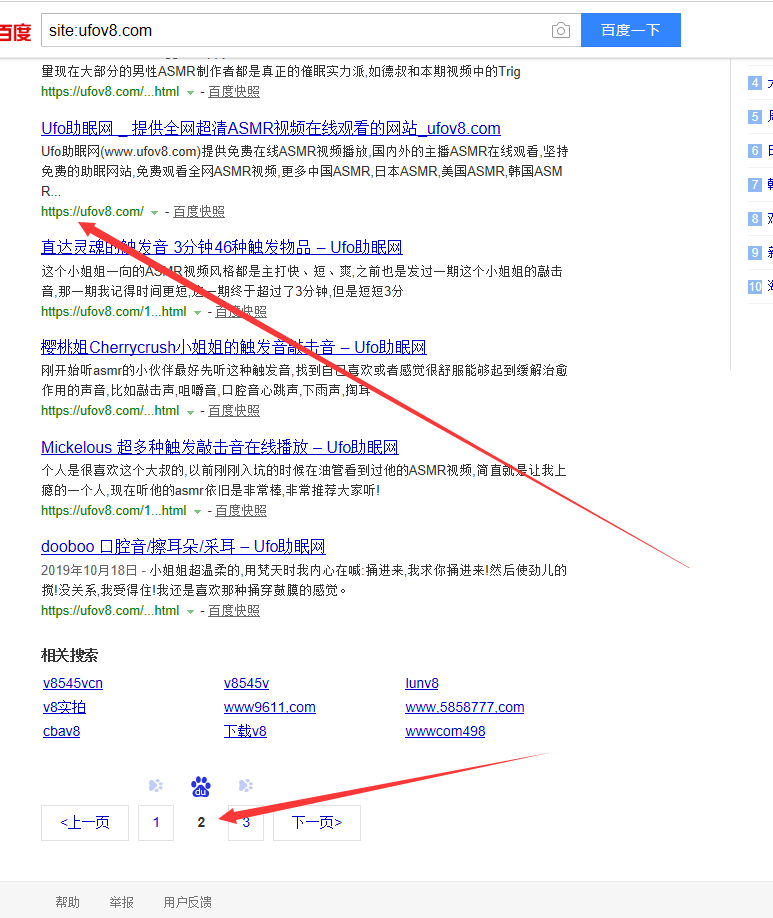773x918 pixels.
Task: Click the search box containing site:ufov8.com
Action: click(x=311, y=30)
